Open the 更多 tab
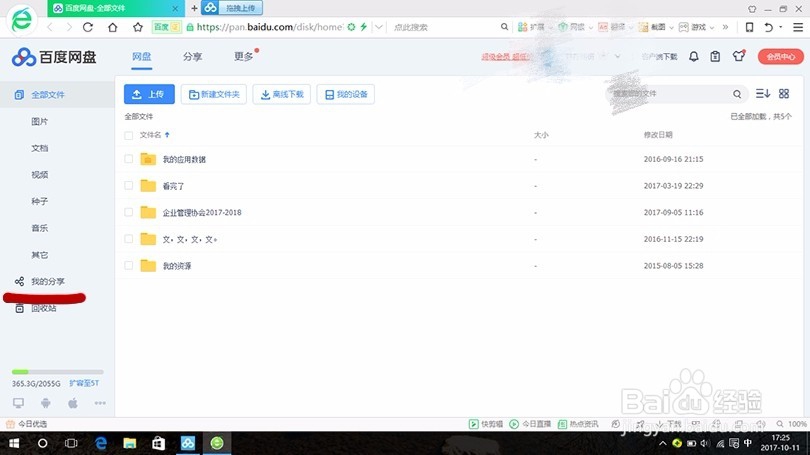Screen dimensions: 810x455 (x=243, y=56)
